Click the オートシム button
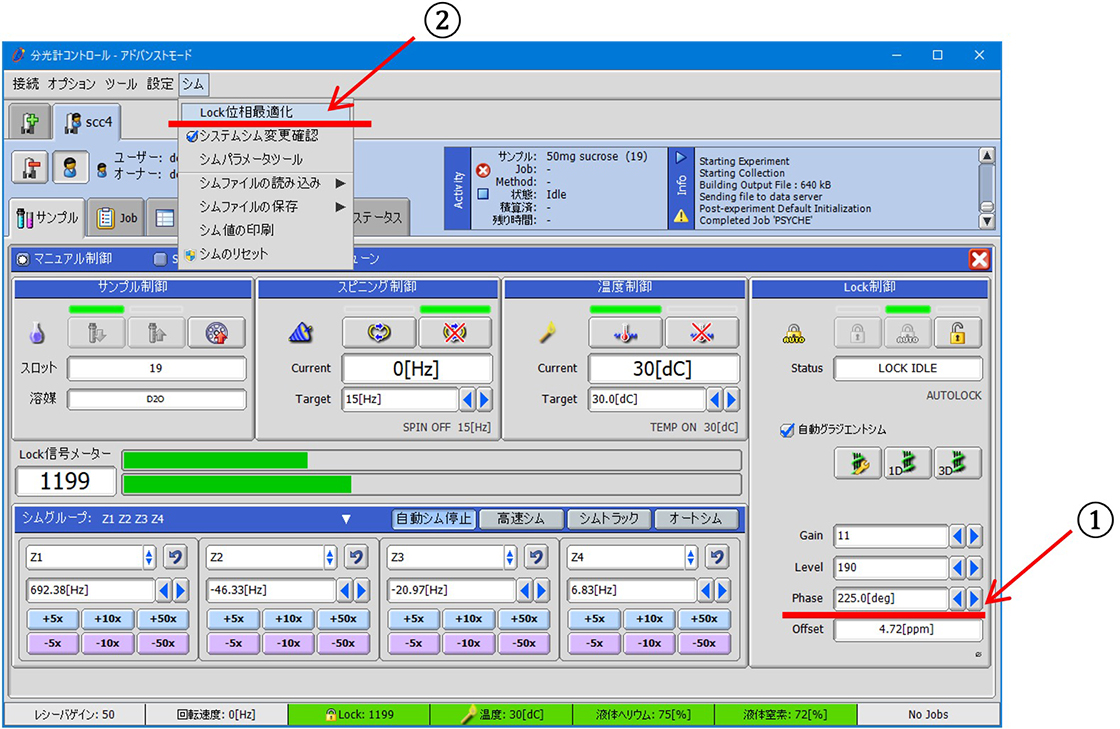1120x729 pixels. (x=695, y=519)
